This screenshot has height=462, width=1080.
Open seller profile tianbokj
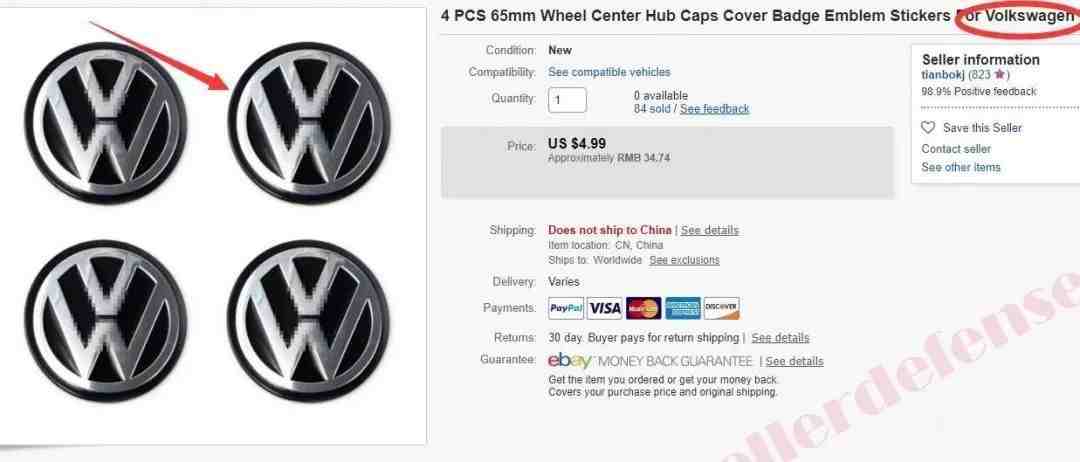pos(943,74)
